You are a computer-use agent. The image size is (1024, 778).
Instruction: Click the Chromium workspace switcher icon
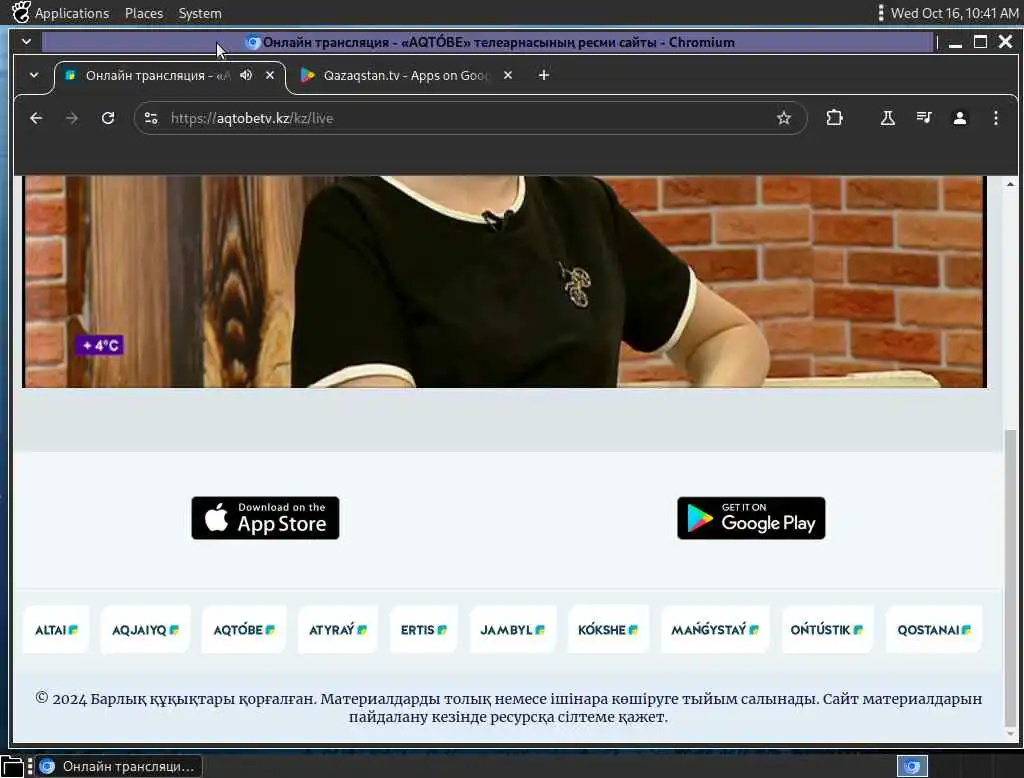click(x=912, y=766)
